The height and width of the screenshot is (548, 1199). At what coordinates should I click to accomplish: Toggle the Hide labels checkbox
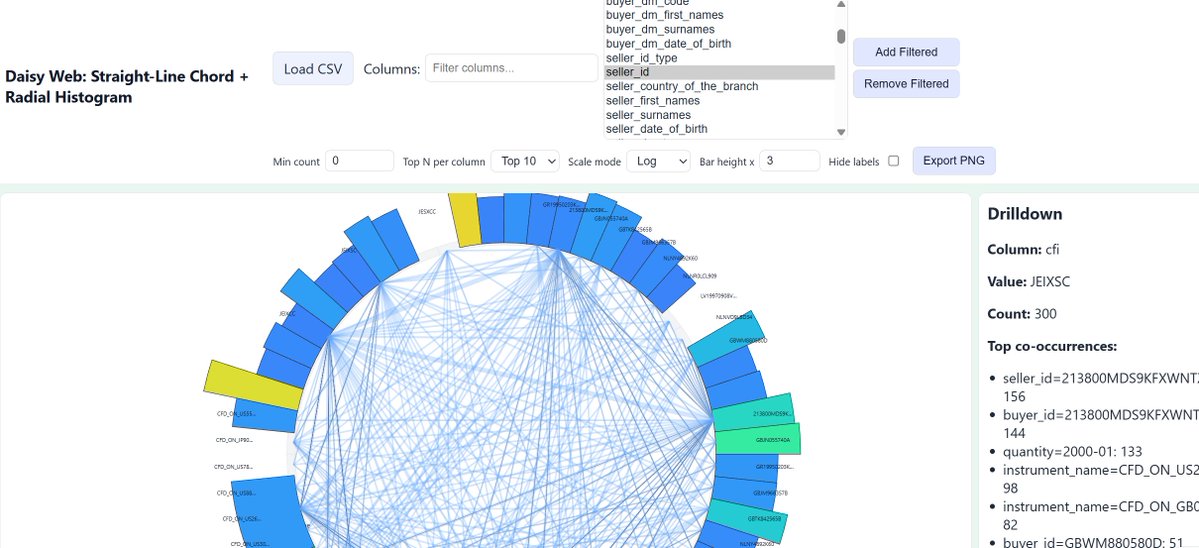point(893,161)
